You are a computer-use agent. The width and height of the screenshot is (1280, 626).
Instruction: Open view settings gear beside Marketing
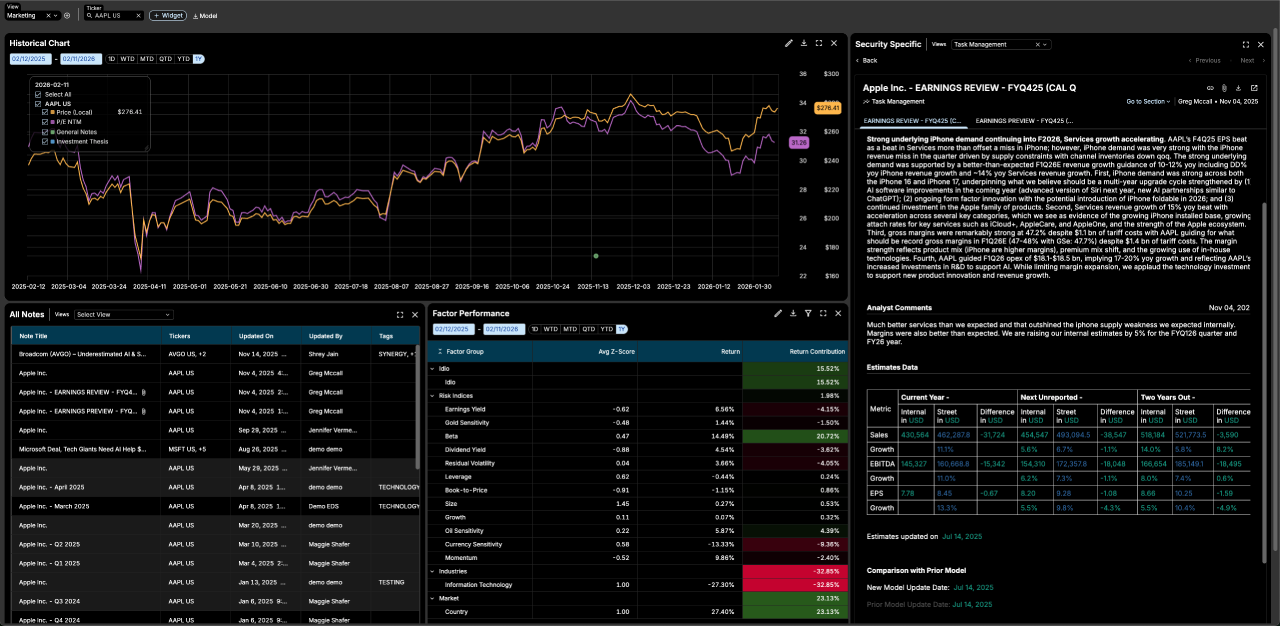tap(67, 16)
